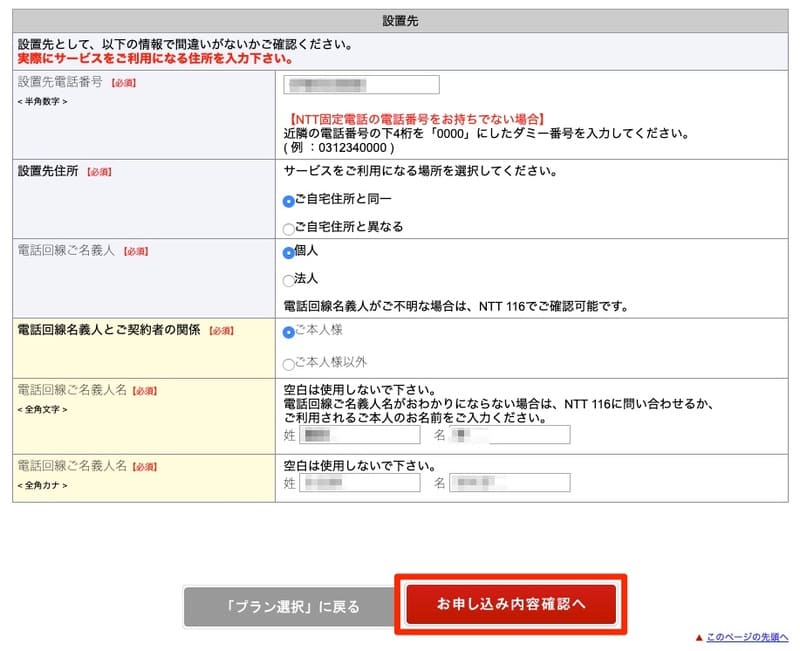This screenshot has width=800, height=651.
Task: Click the 全角文字 format hint
Action: click(42, 410)
